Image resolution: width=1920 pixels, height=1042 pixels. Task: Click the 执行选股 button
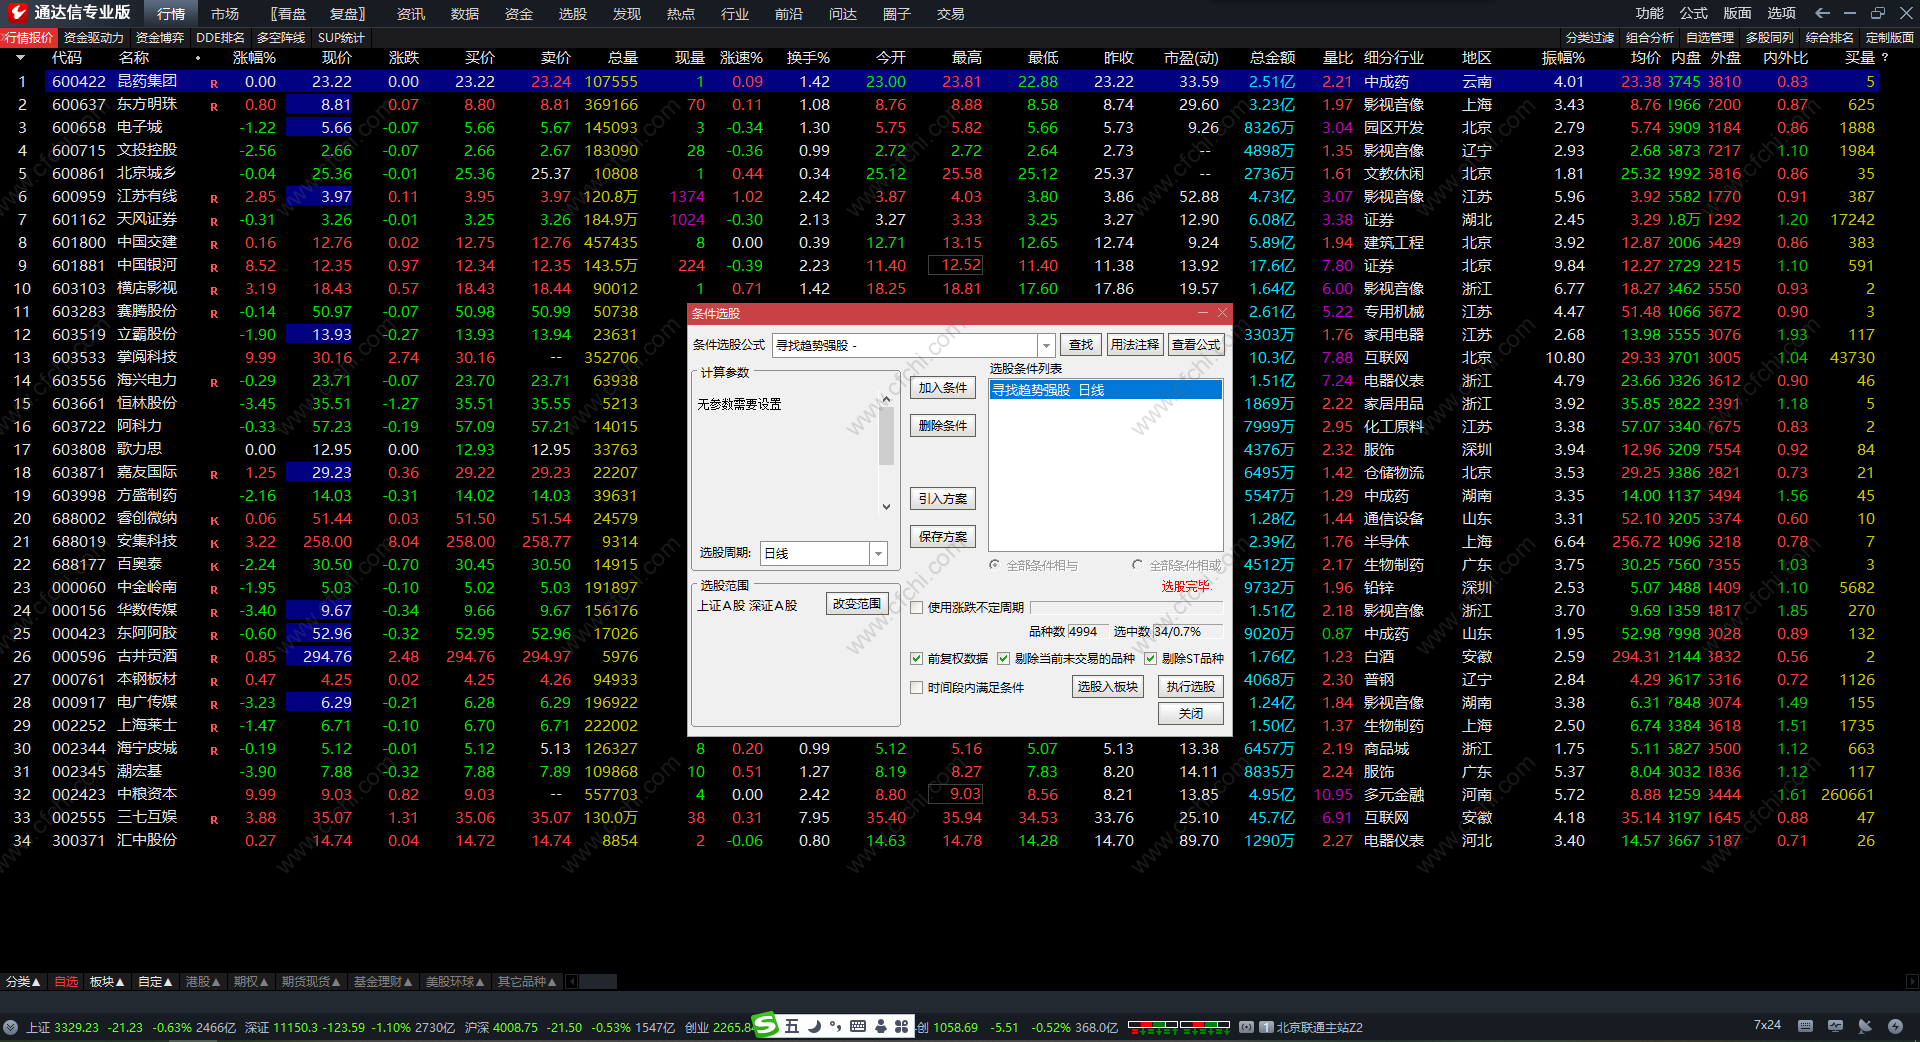(x=1190, y=687)
